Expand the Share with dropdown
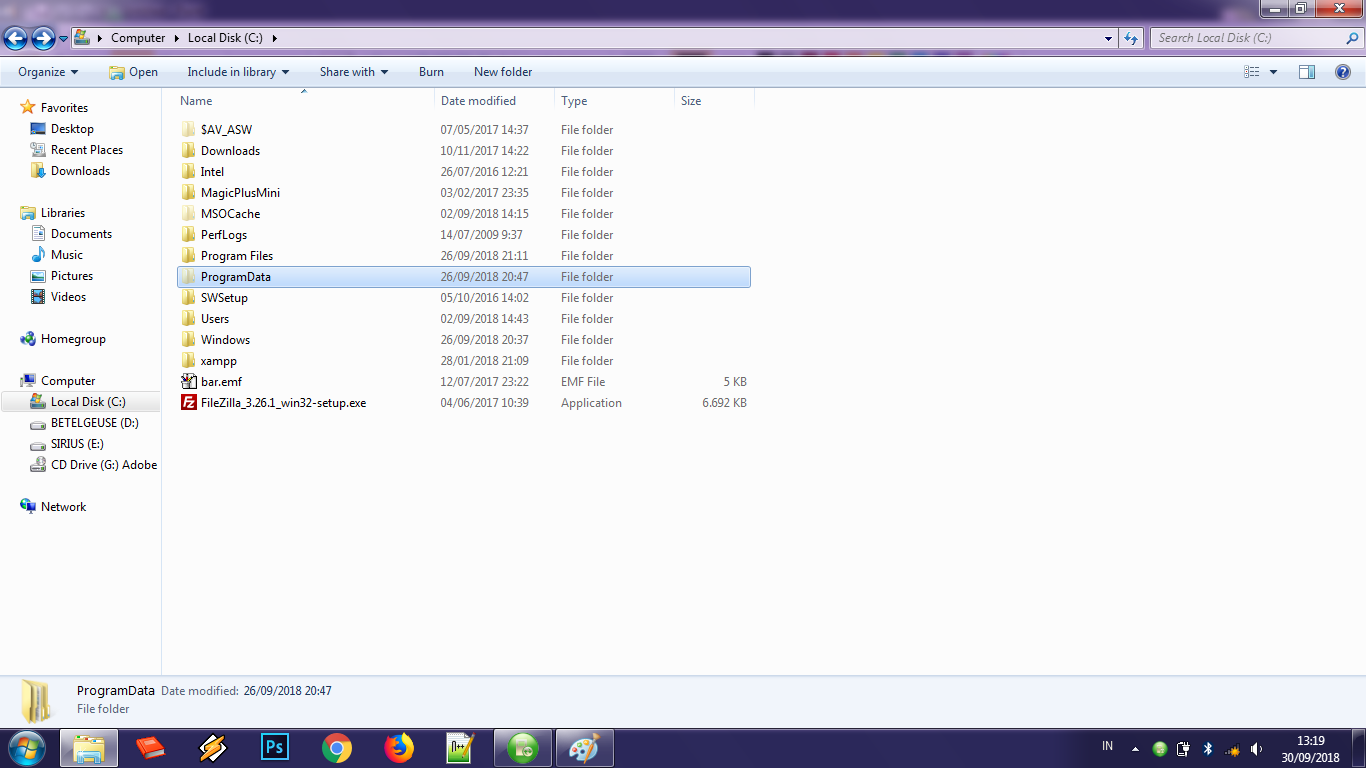 [x=352, y=71]
